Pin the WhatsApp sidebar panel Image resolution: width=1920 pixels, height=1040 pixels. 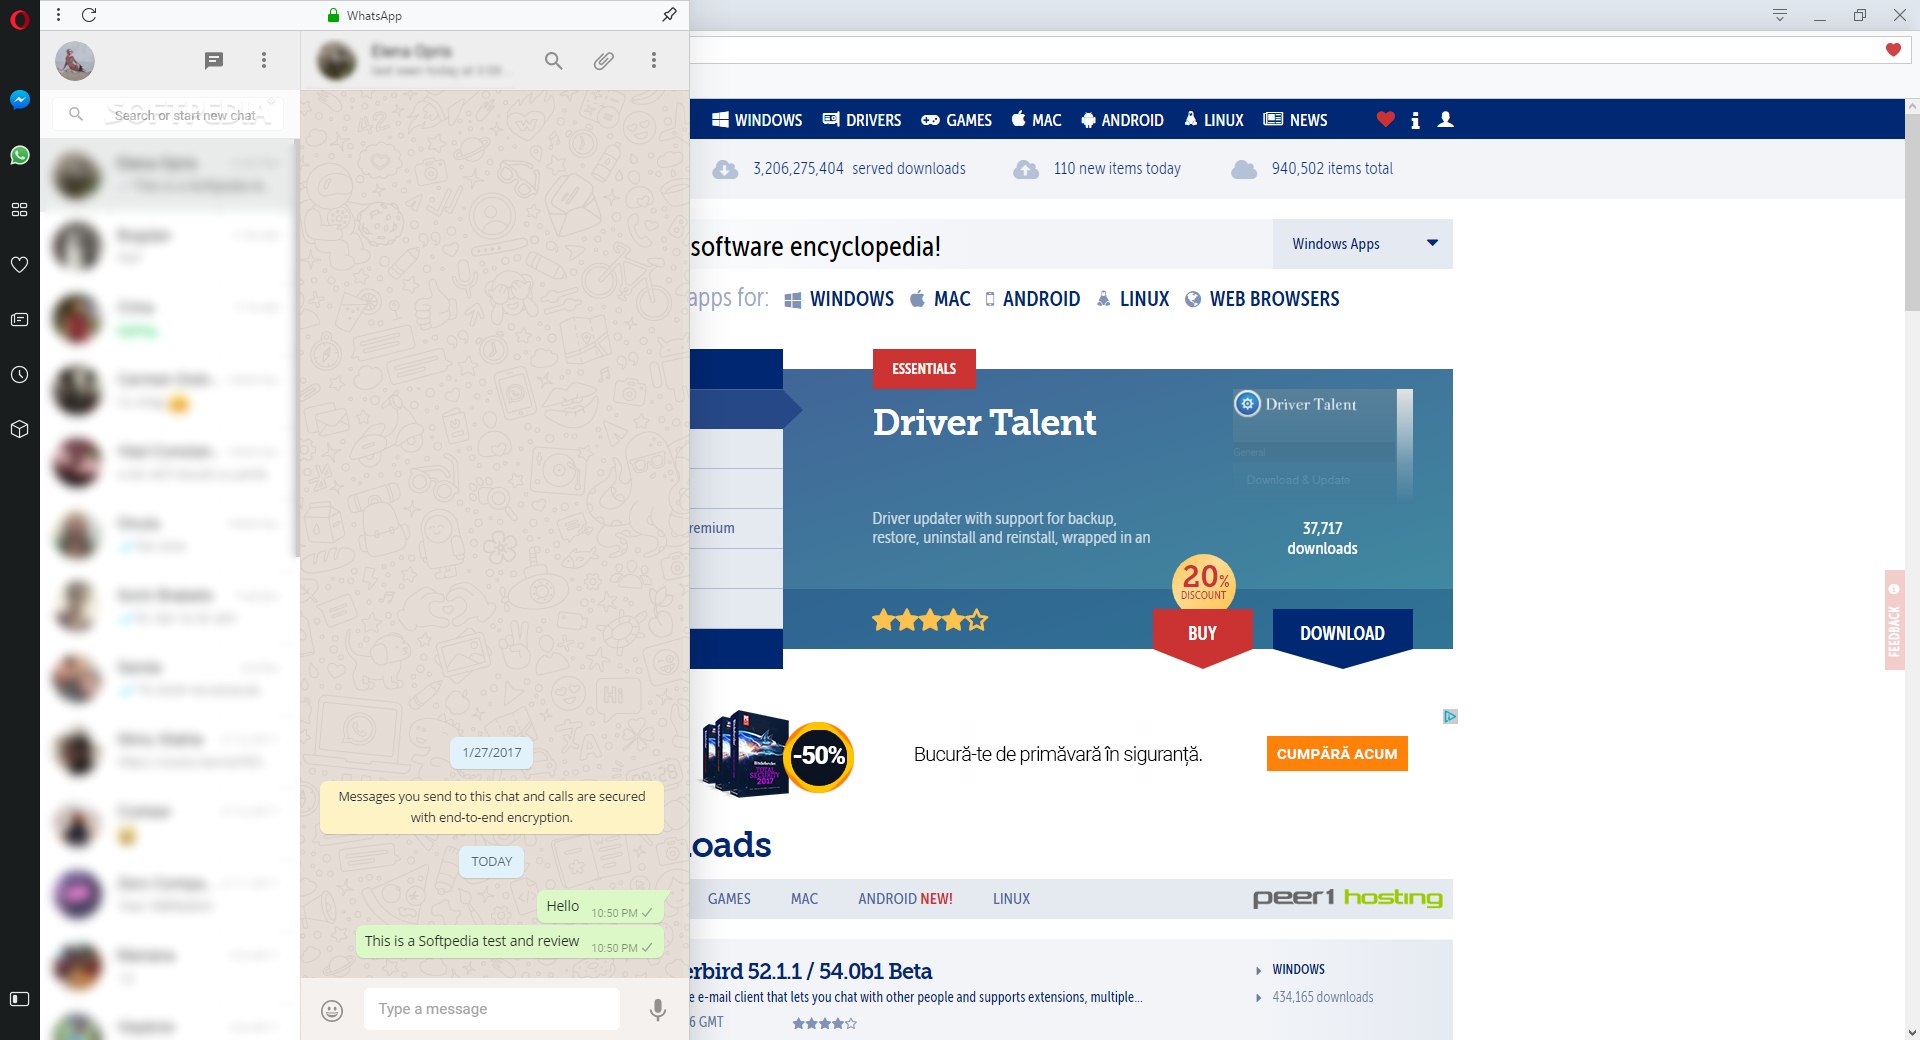[x=669, y=15]
